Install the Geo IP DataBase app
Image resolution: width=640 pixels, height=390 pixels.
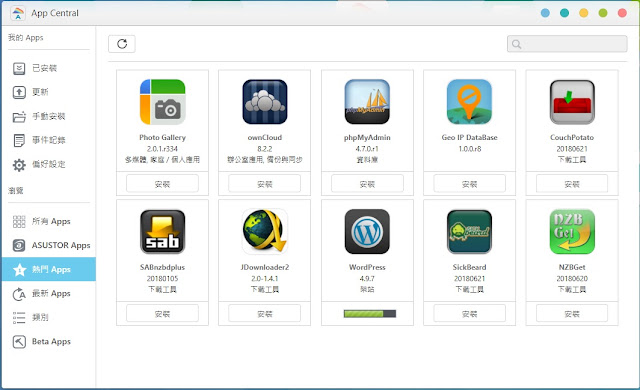pyautogui.click(x=469, y=184)
